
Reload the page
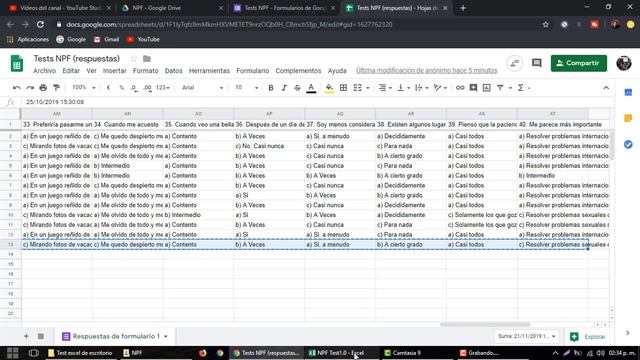point(40,24)
